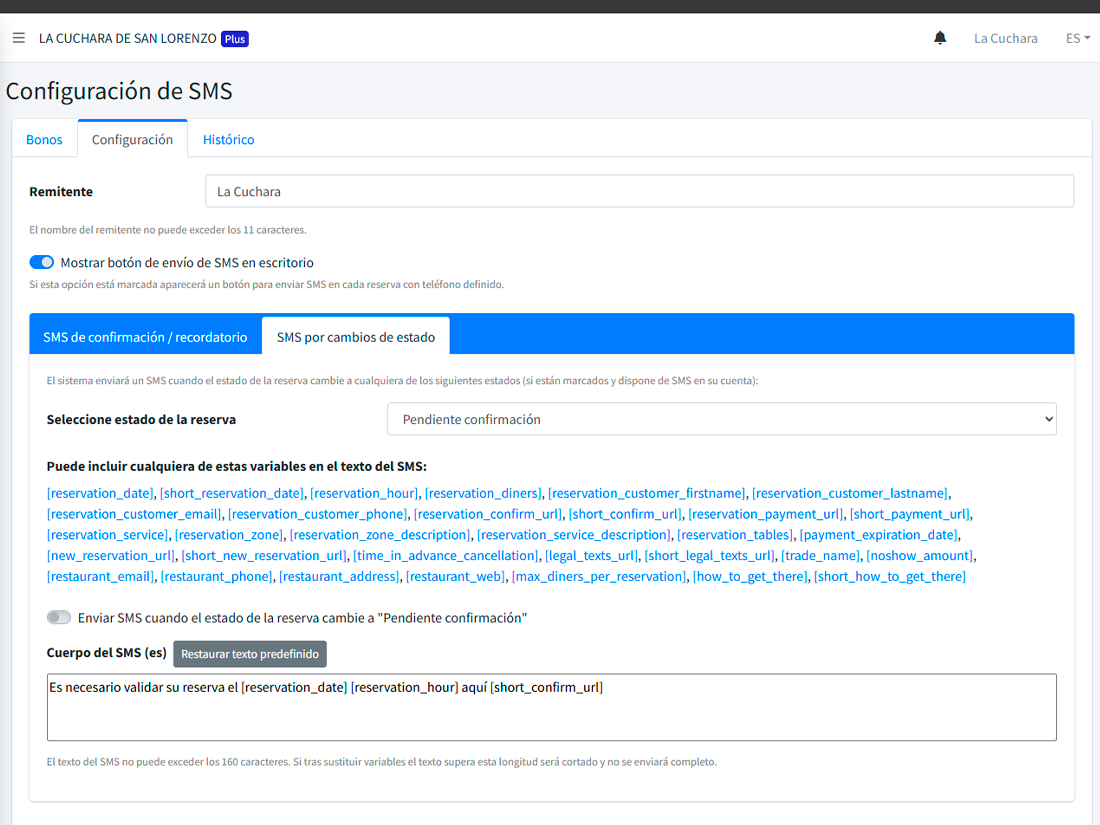The height and width of the screenshot is (825, 1100).
Task: Click LA CUCHARA DE SAN LORENZO title
Action: point(128,39)
